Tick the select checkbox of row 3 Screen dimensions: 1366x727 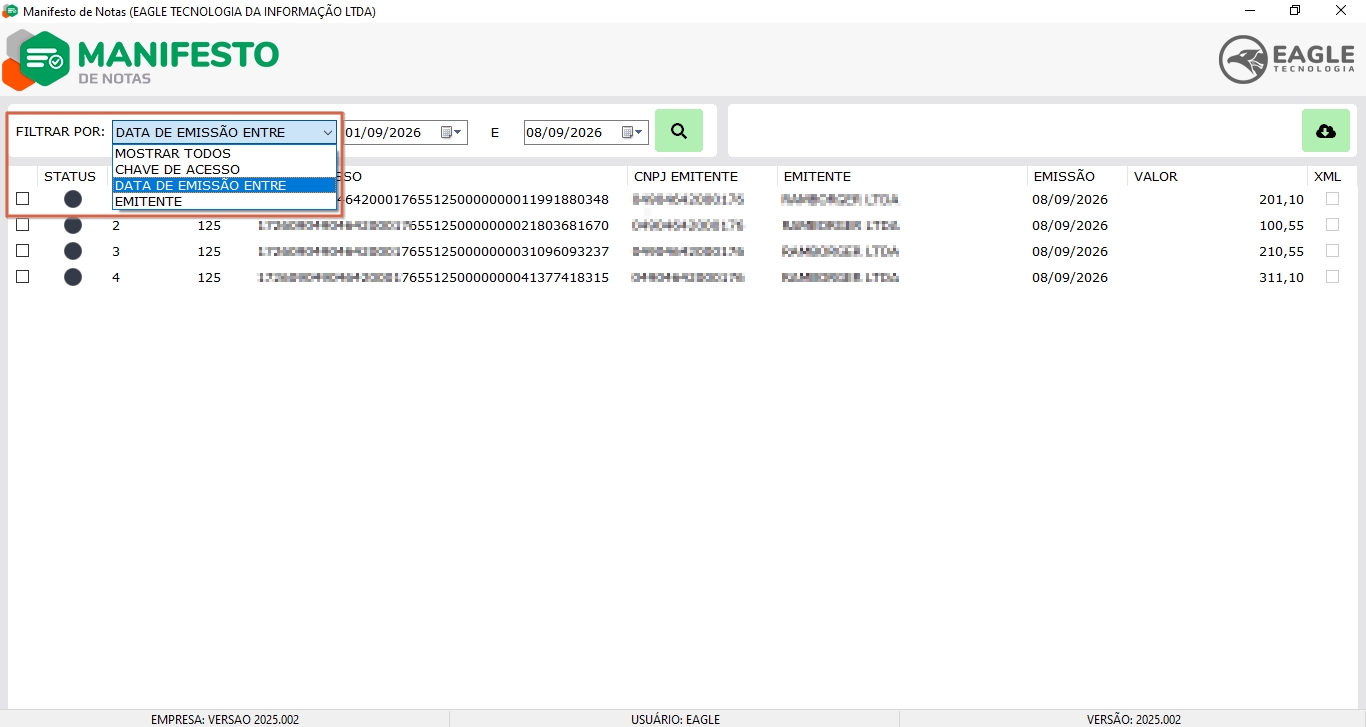(x=23, y=251)
